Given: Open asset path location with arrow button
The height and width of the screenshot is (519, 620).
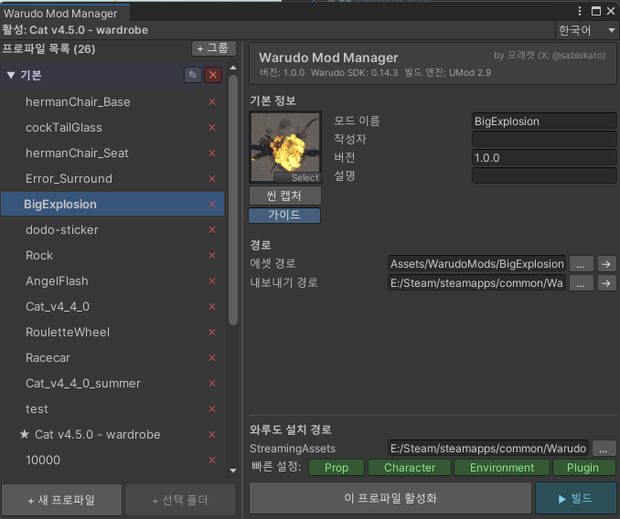Looking at the screenshot, I should (x=606, y=264).
